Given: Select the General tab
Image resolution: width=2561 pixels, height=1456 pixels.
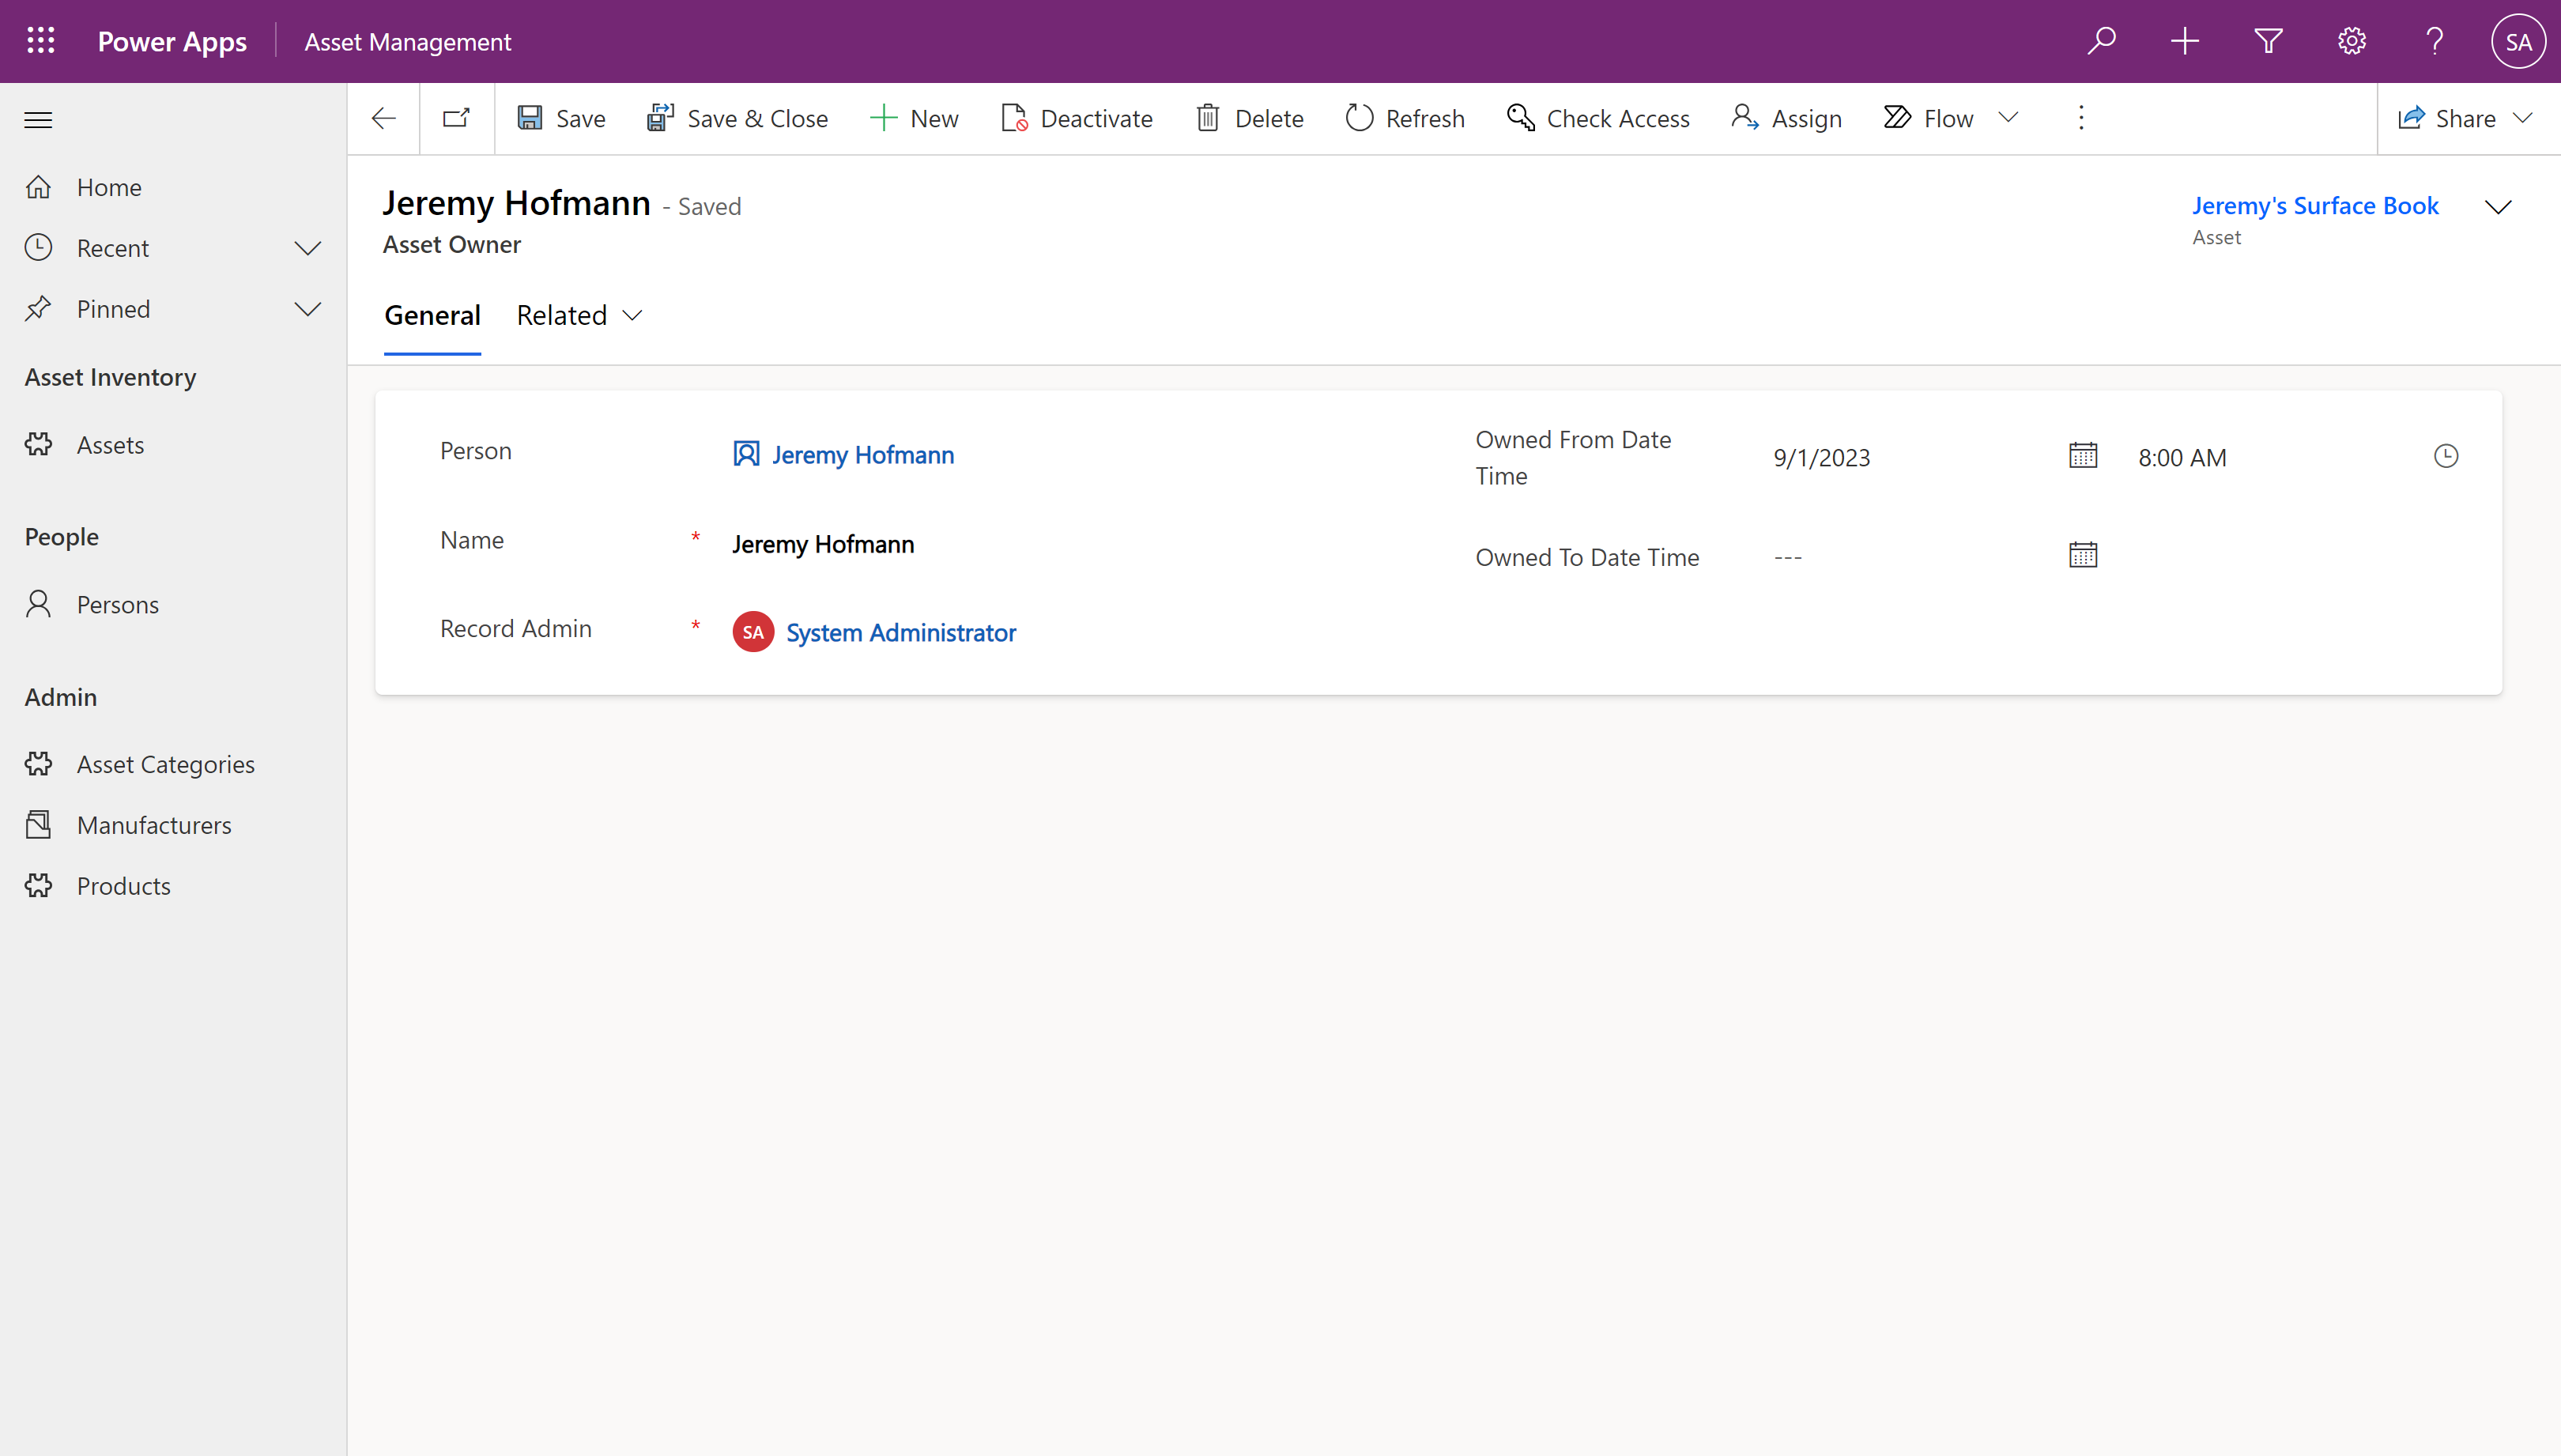Looking at the screenshot, I should [x=432, y=315].
